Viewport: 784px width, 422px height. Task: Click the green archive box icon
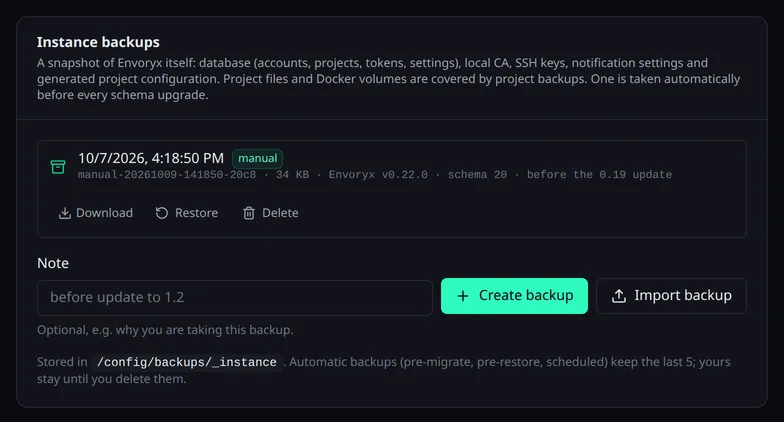[x=58, y=166]
